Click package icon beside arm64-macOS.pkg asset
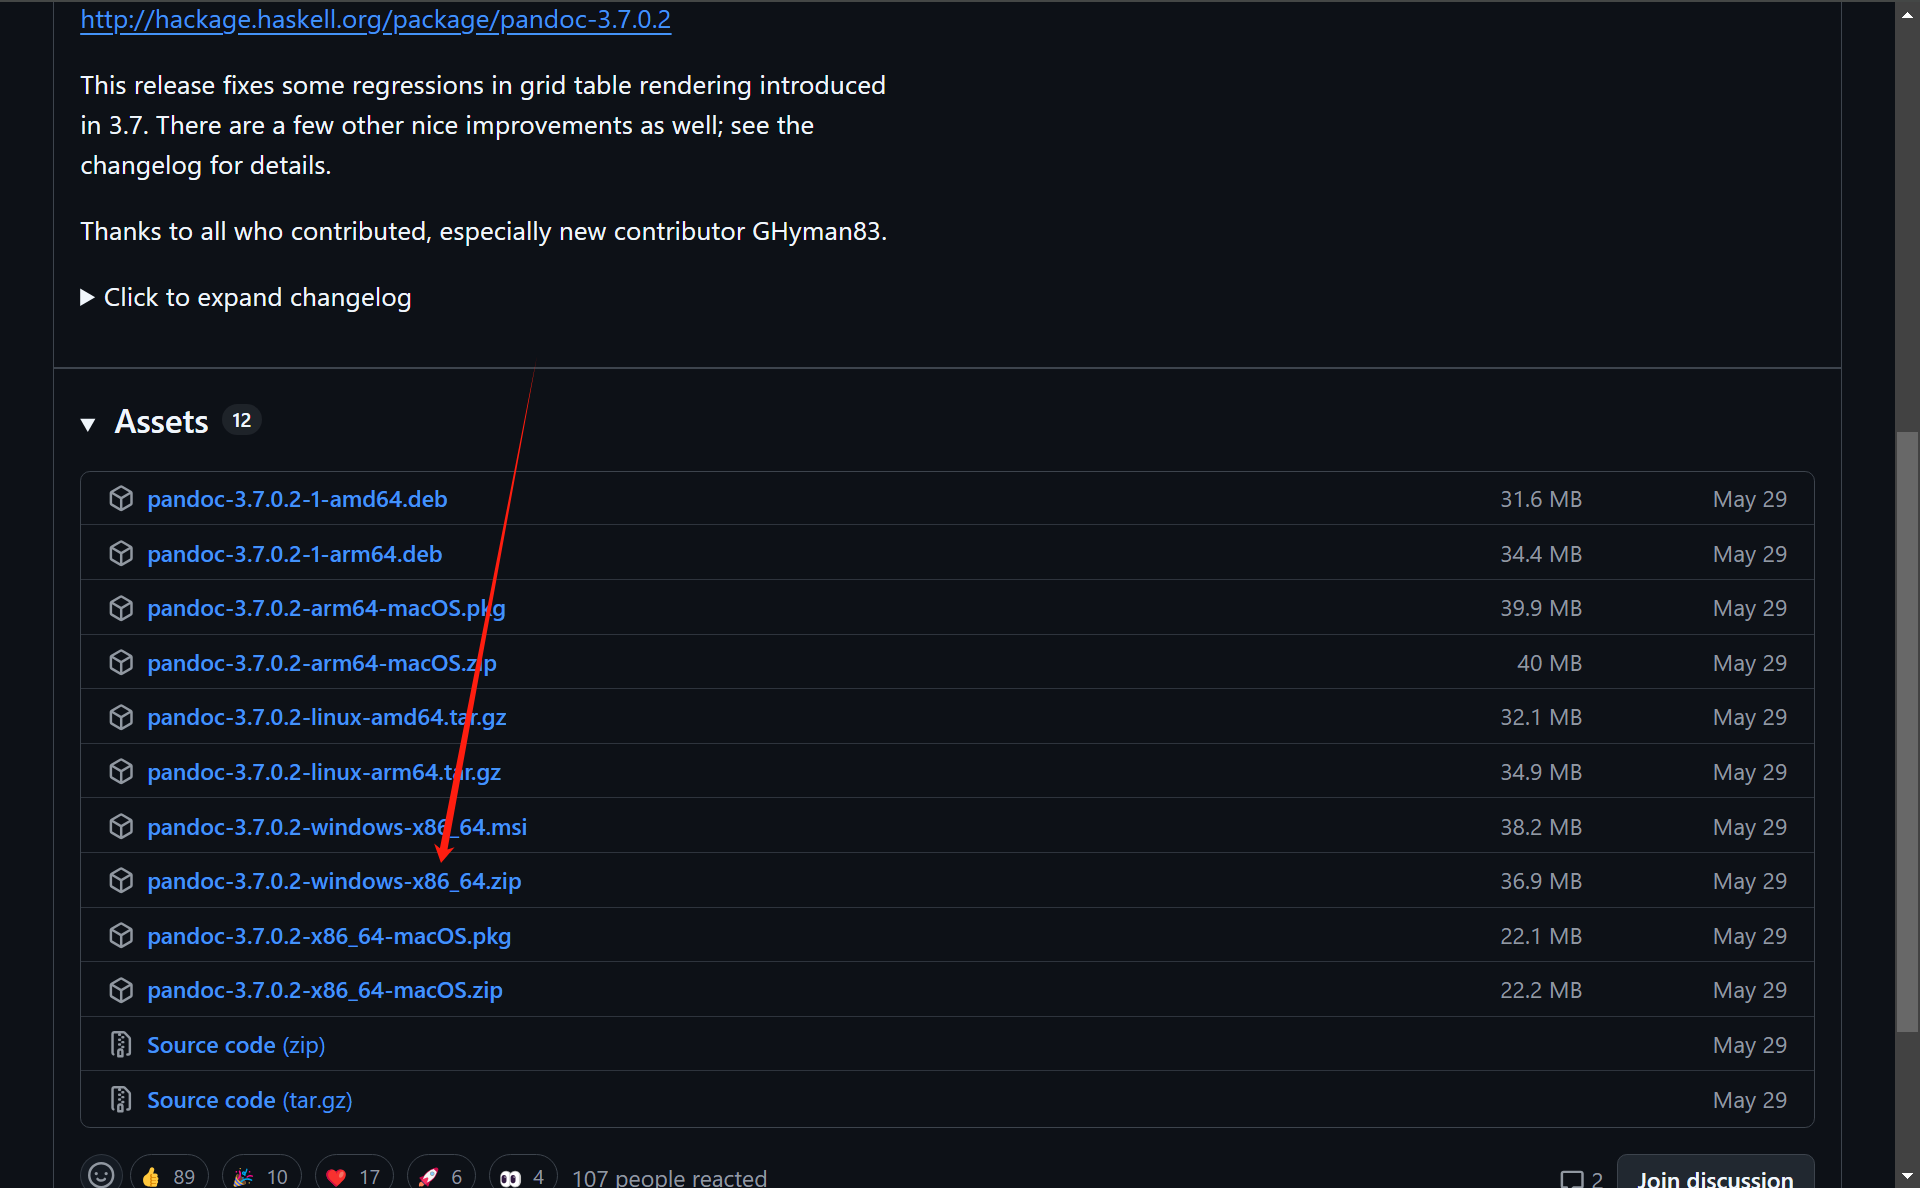 121,608
